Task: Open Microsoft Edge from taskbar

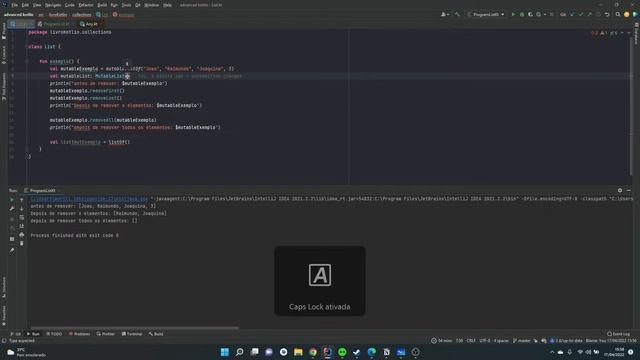Action: [372, 352]
